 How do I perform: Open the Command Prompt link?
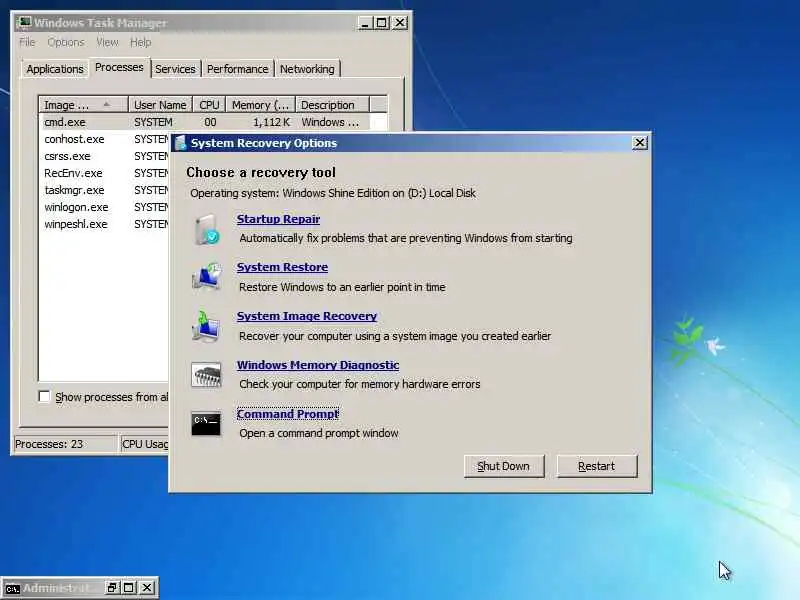(x=288, y=414)
